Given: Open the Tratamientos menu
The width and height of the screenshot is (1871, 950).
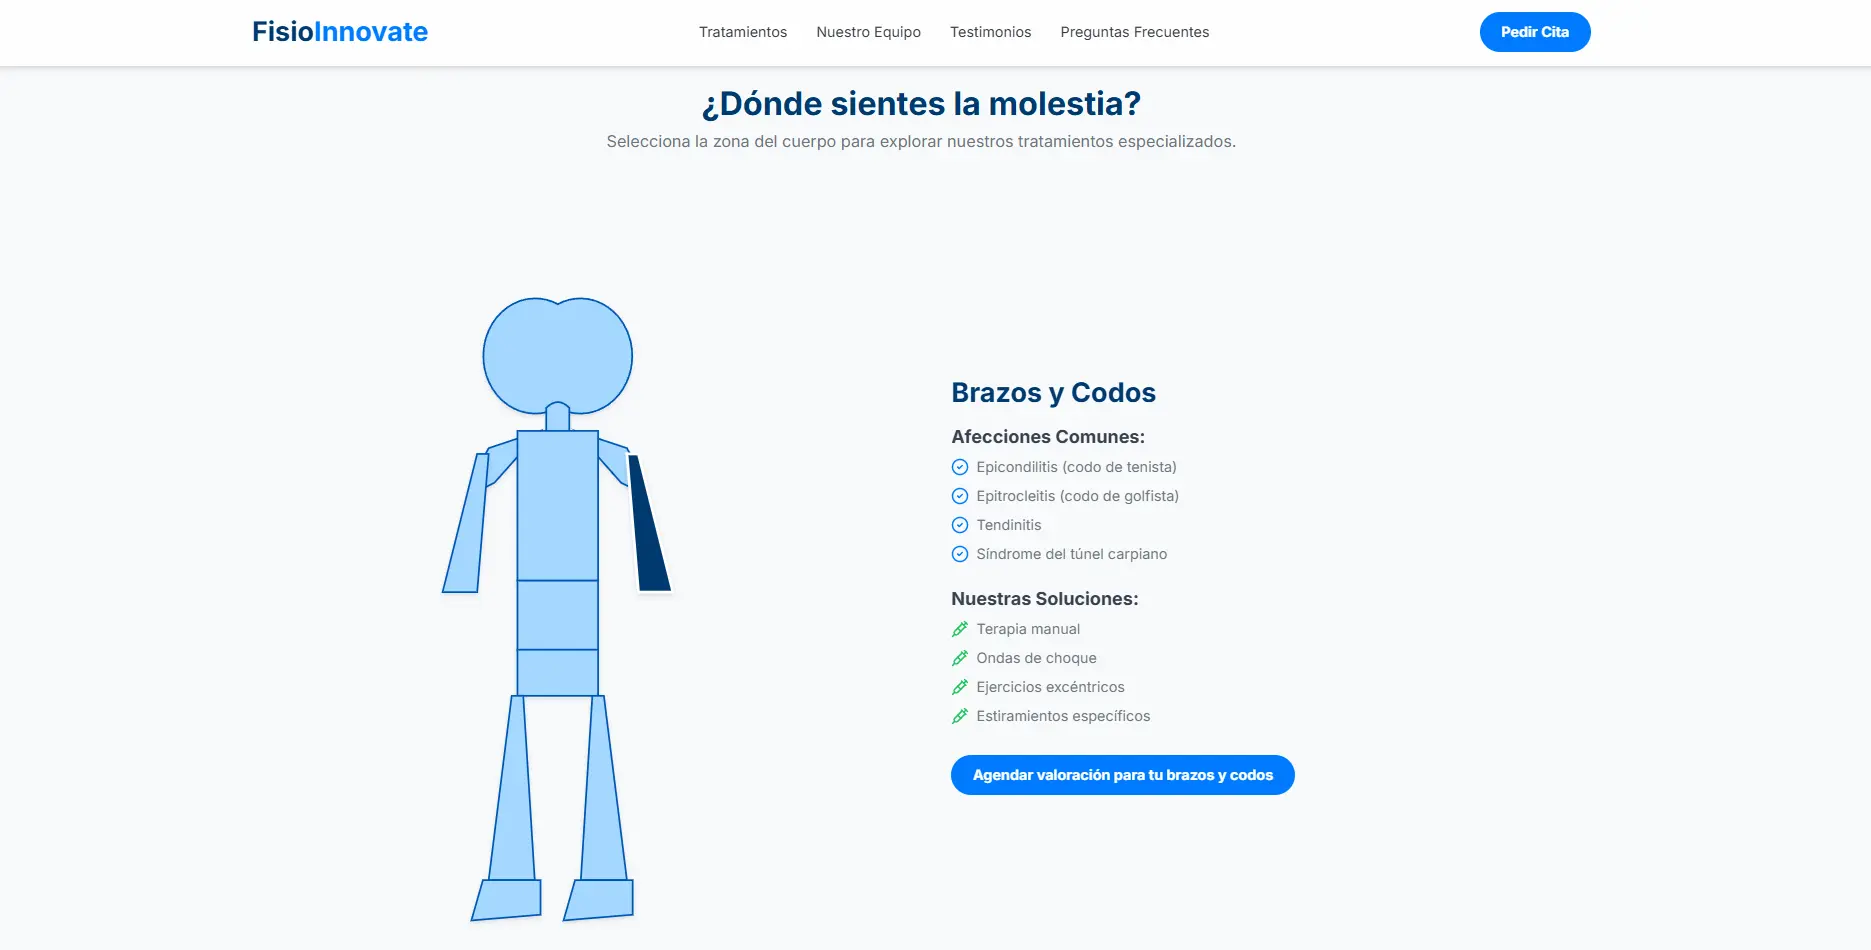Looking at the screenshot, I should click(742, 32).
